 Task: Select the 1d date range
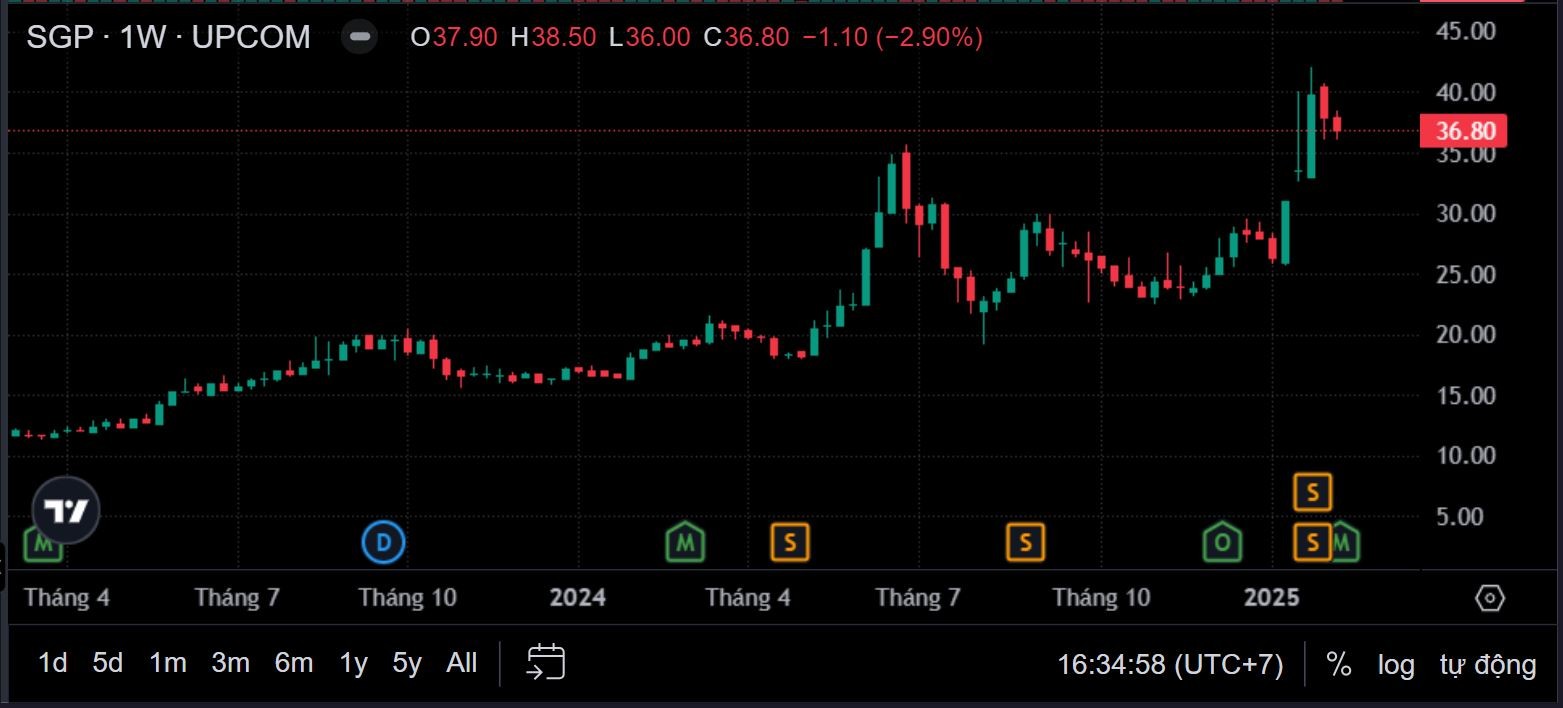click(x=52, y=662)
